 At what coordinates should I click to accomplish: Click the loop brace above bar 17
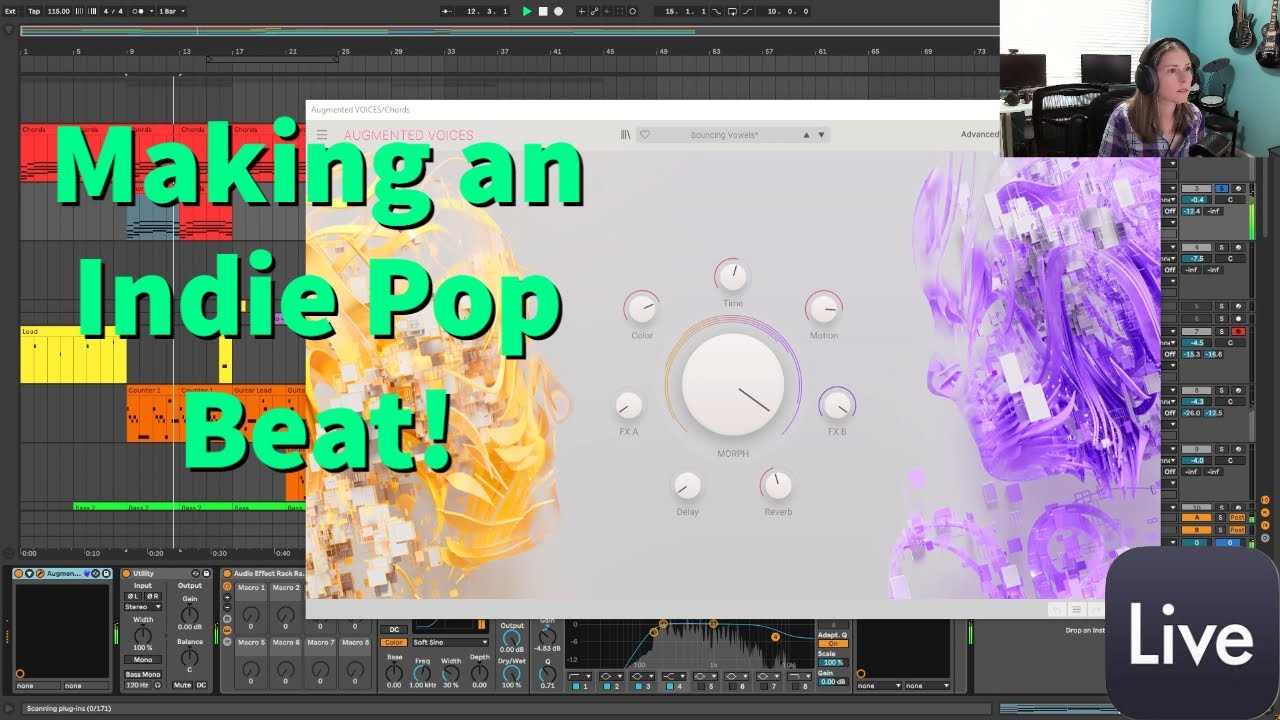[x=274, y=60]
